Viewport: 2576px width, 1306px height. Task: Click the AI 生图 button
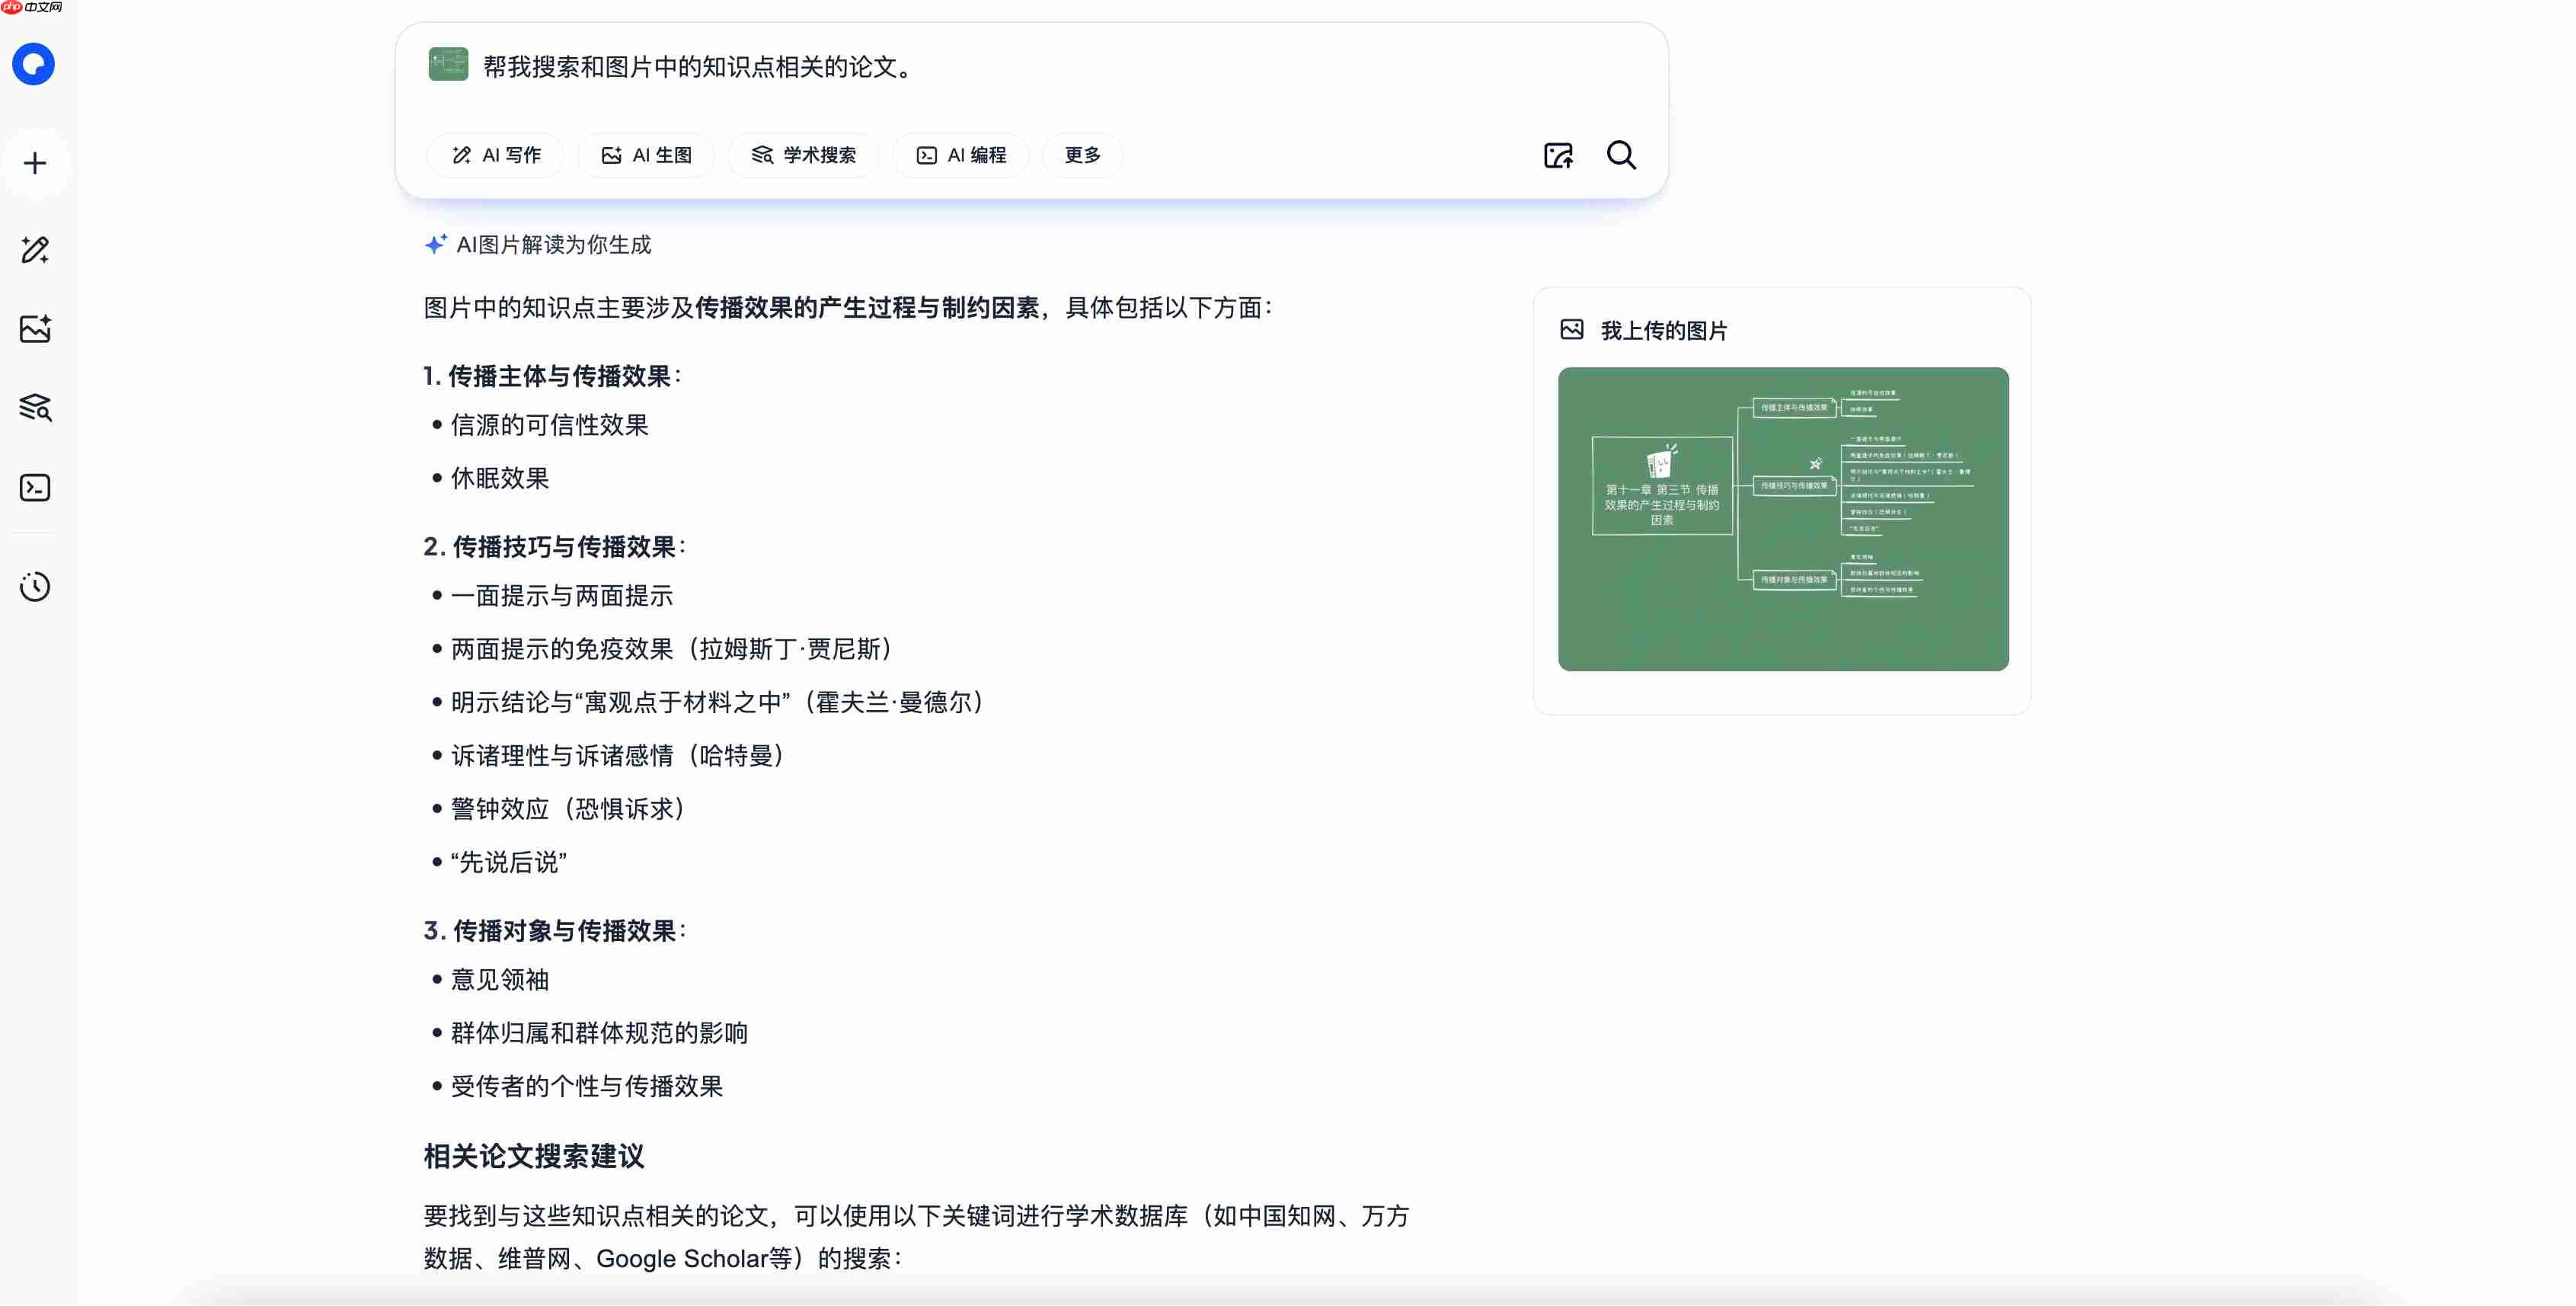[x=645, y=155]
